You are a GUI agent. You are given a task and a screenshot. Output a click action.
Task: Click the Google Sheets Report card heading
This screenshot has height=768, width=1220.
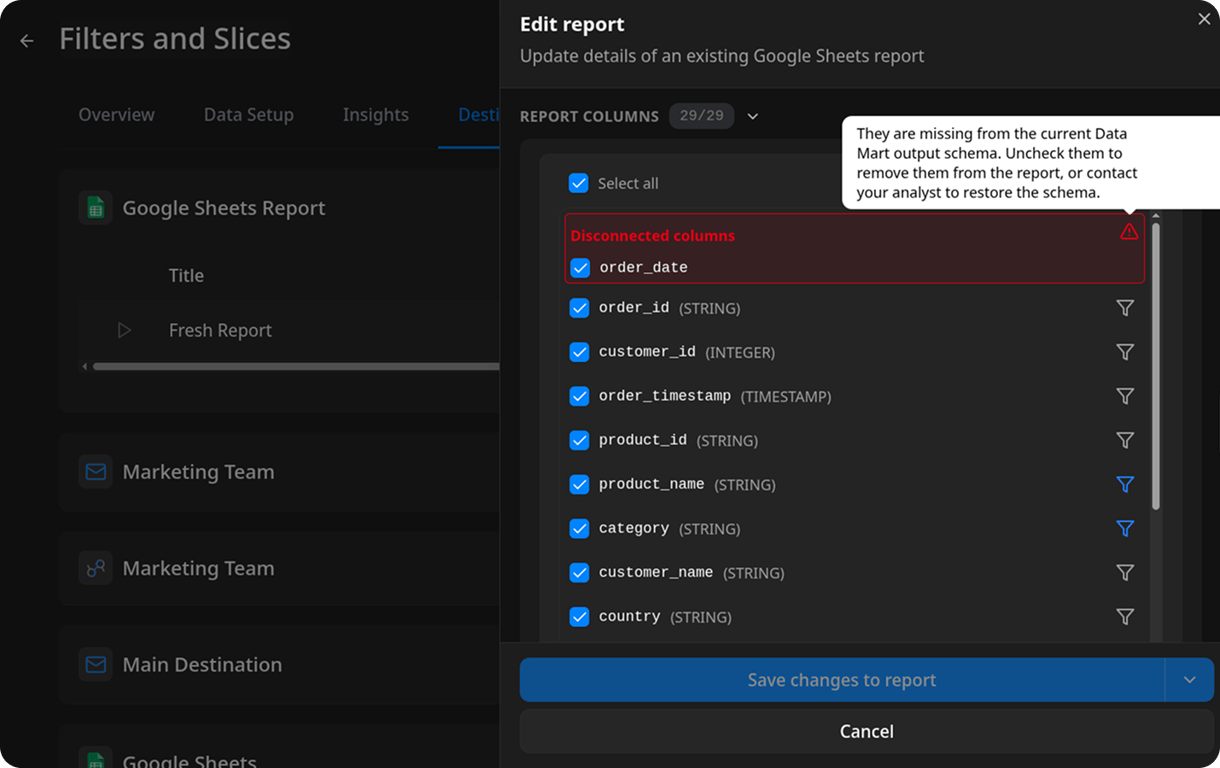224,208
